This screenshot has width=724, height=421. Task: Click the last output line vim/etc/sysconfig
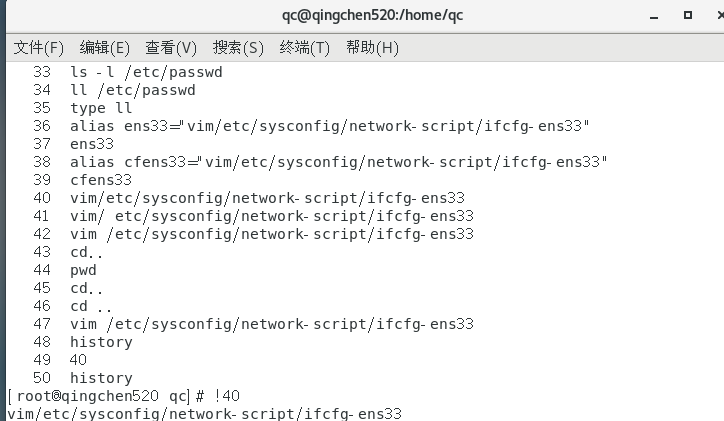tap(205, 413)
